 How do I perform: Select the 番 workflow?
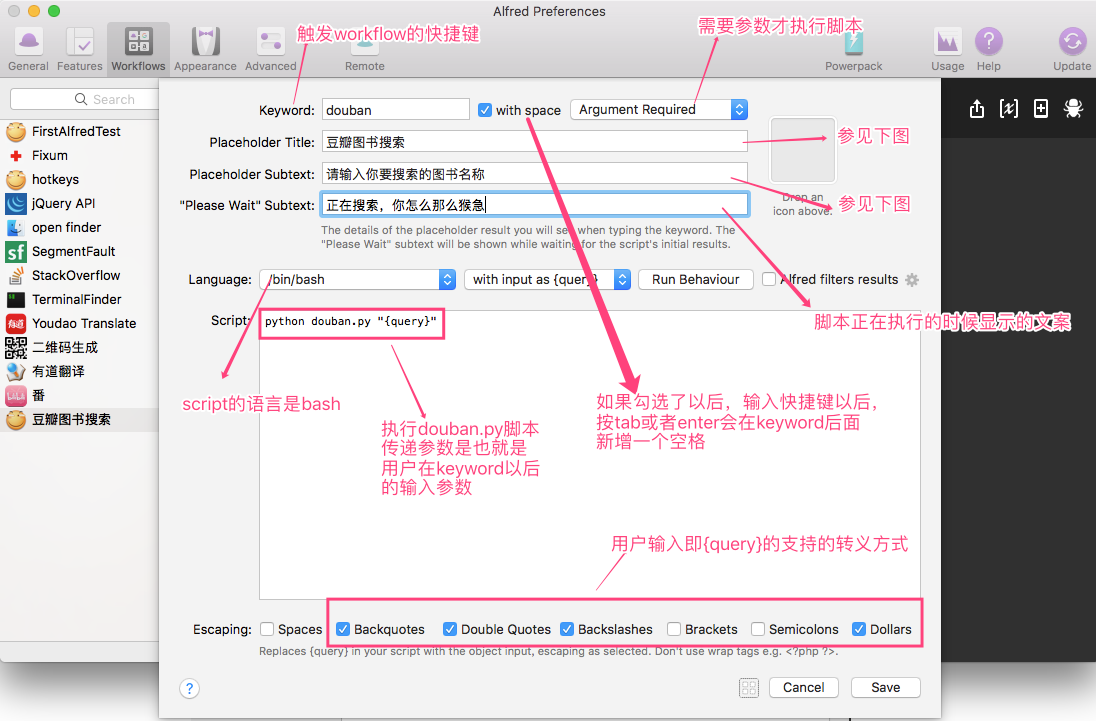[x=79, y=395]
